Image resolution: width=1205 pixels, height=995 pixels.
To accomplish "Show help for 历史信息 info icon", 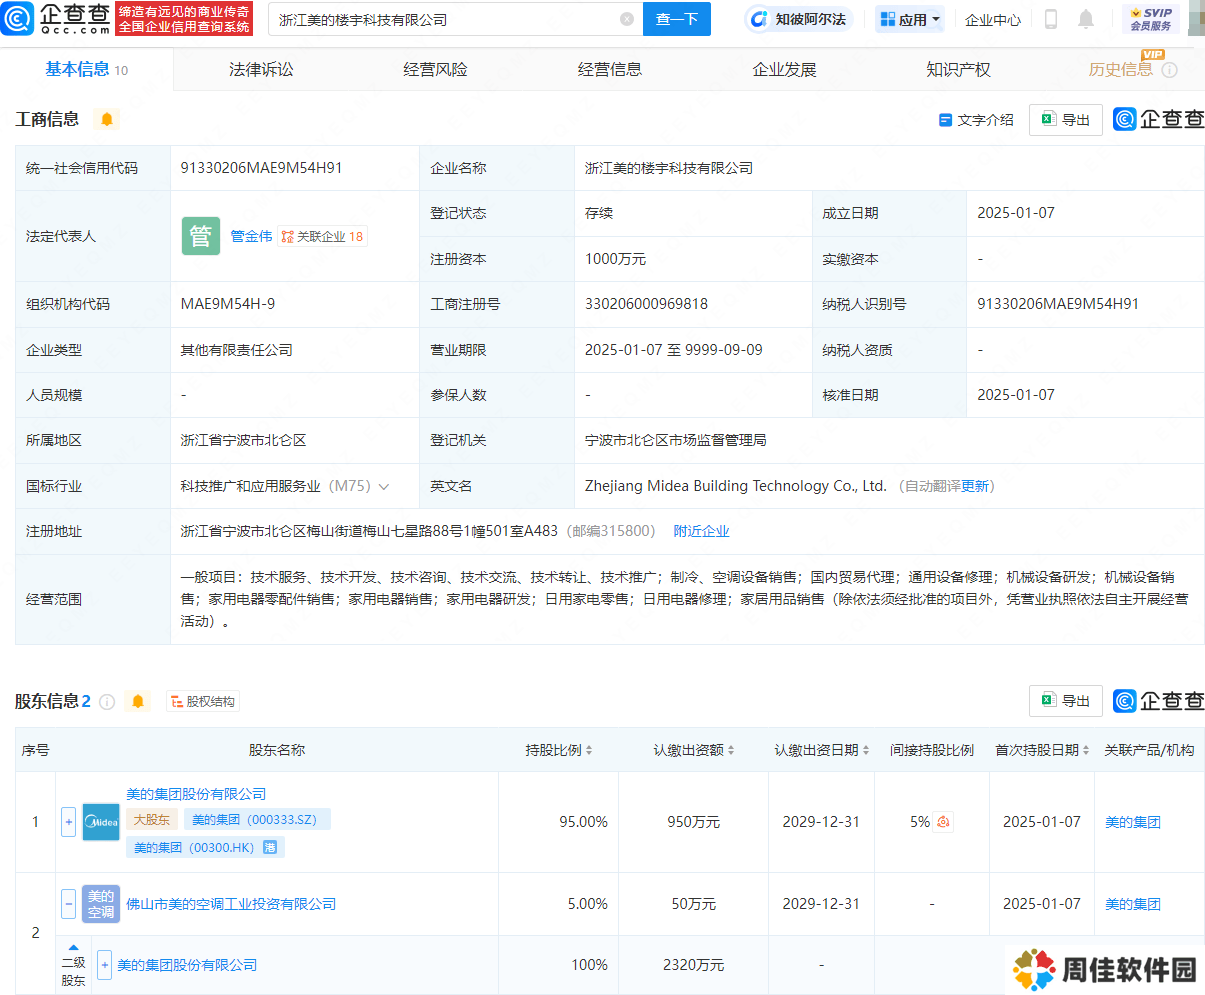I will tap(1170, 70).
